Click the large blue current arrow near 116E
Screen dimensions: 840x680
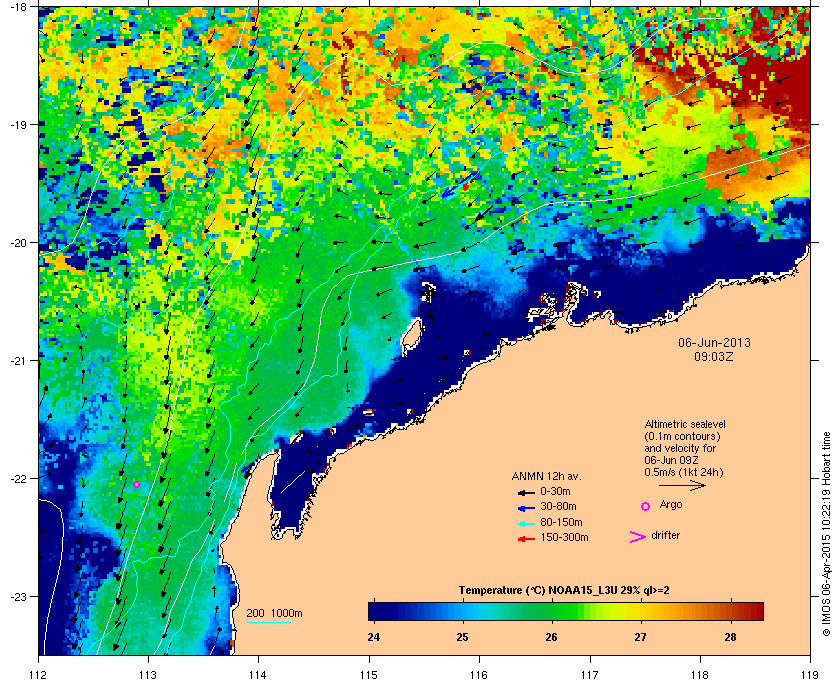coord(456,186)
